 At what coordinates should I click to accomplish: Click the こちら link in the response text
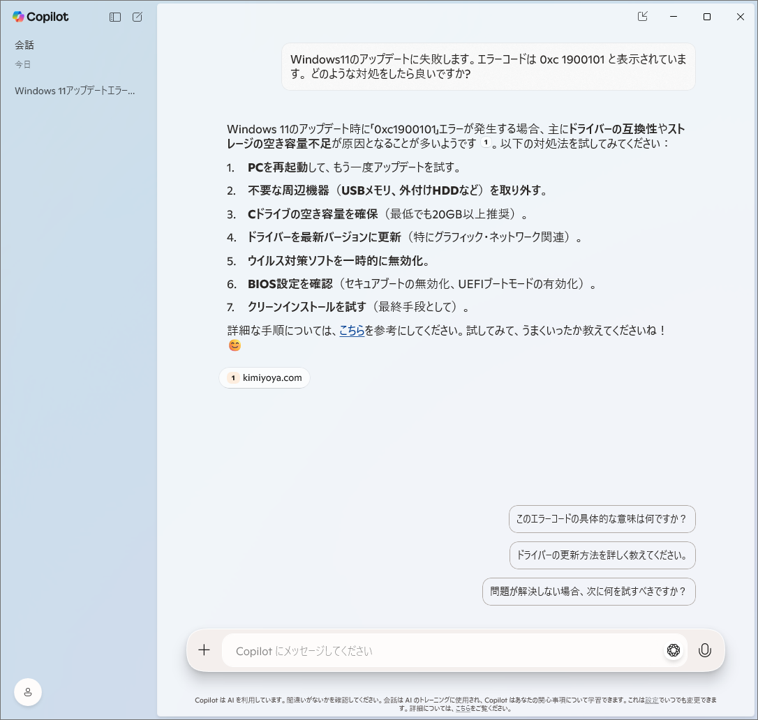351,331
